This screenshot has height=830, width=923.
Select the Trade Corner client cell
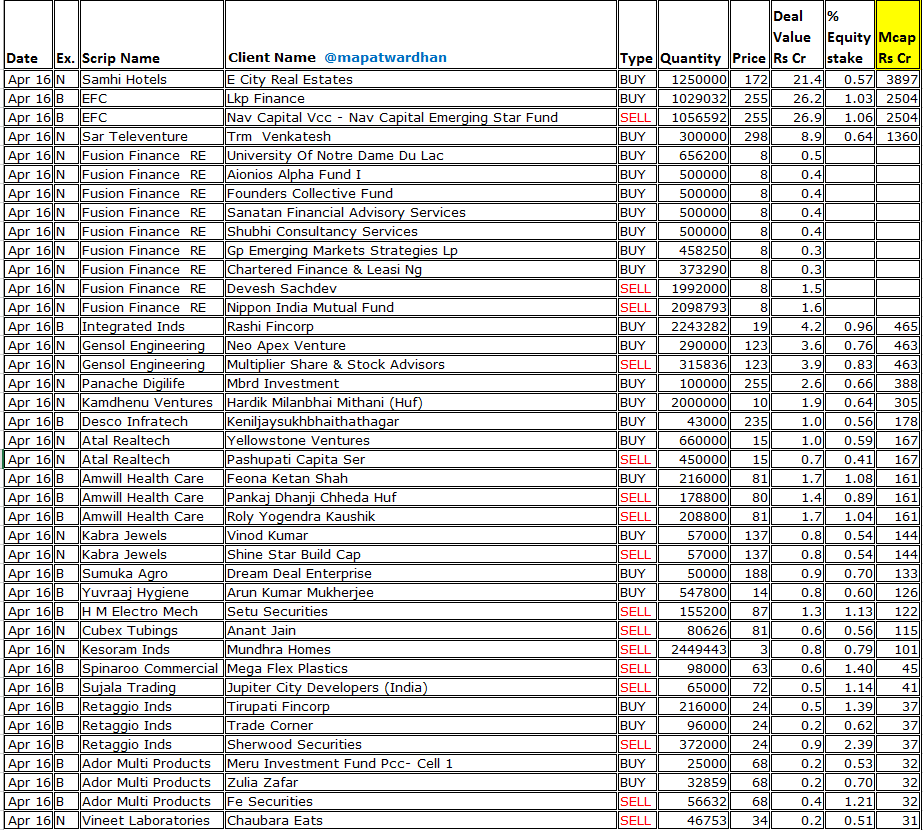pyautogui.click(x=421, y=725)
